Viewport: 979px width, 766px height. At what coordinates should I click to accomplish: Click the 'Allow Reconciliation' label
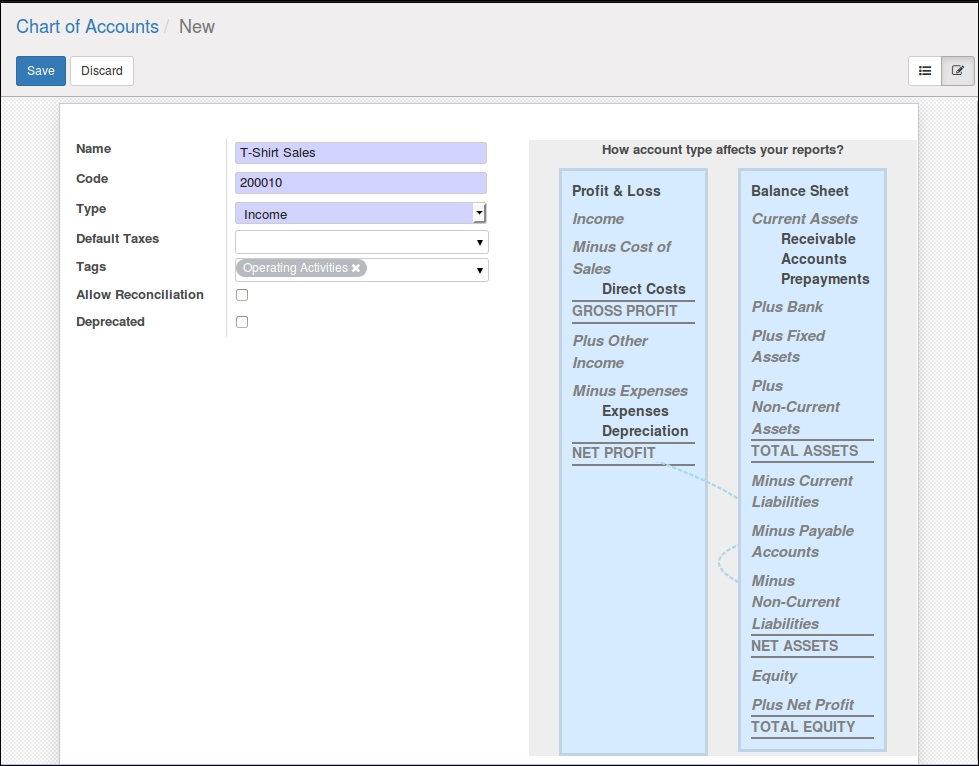tap(140, 295)
